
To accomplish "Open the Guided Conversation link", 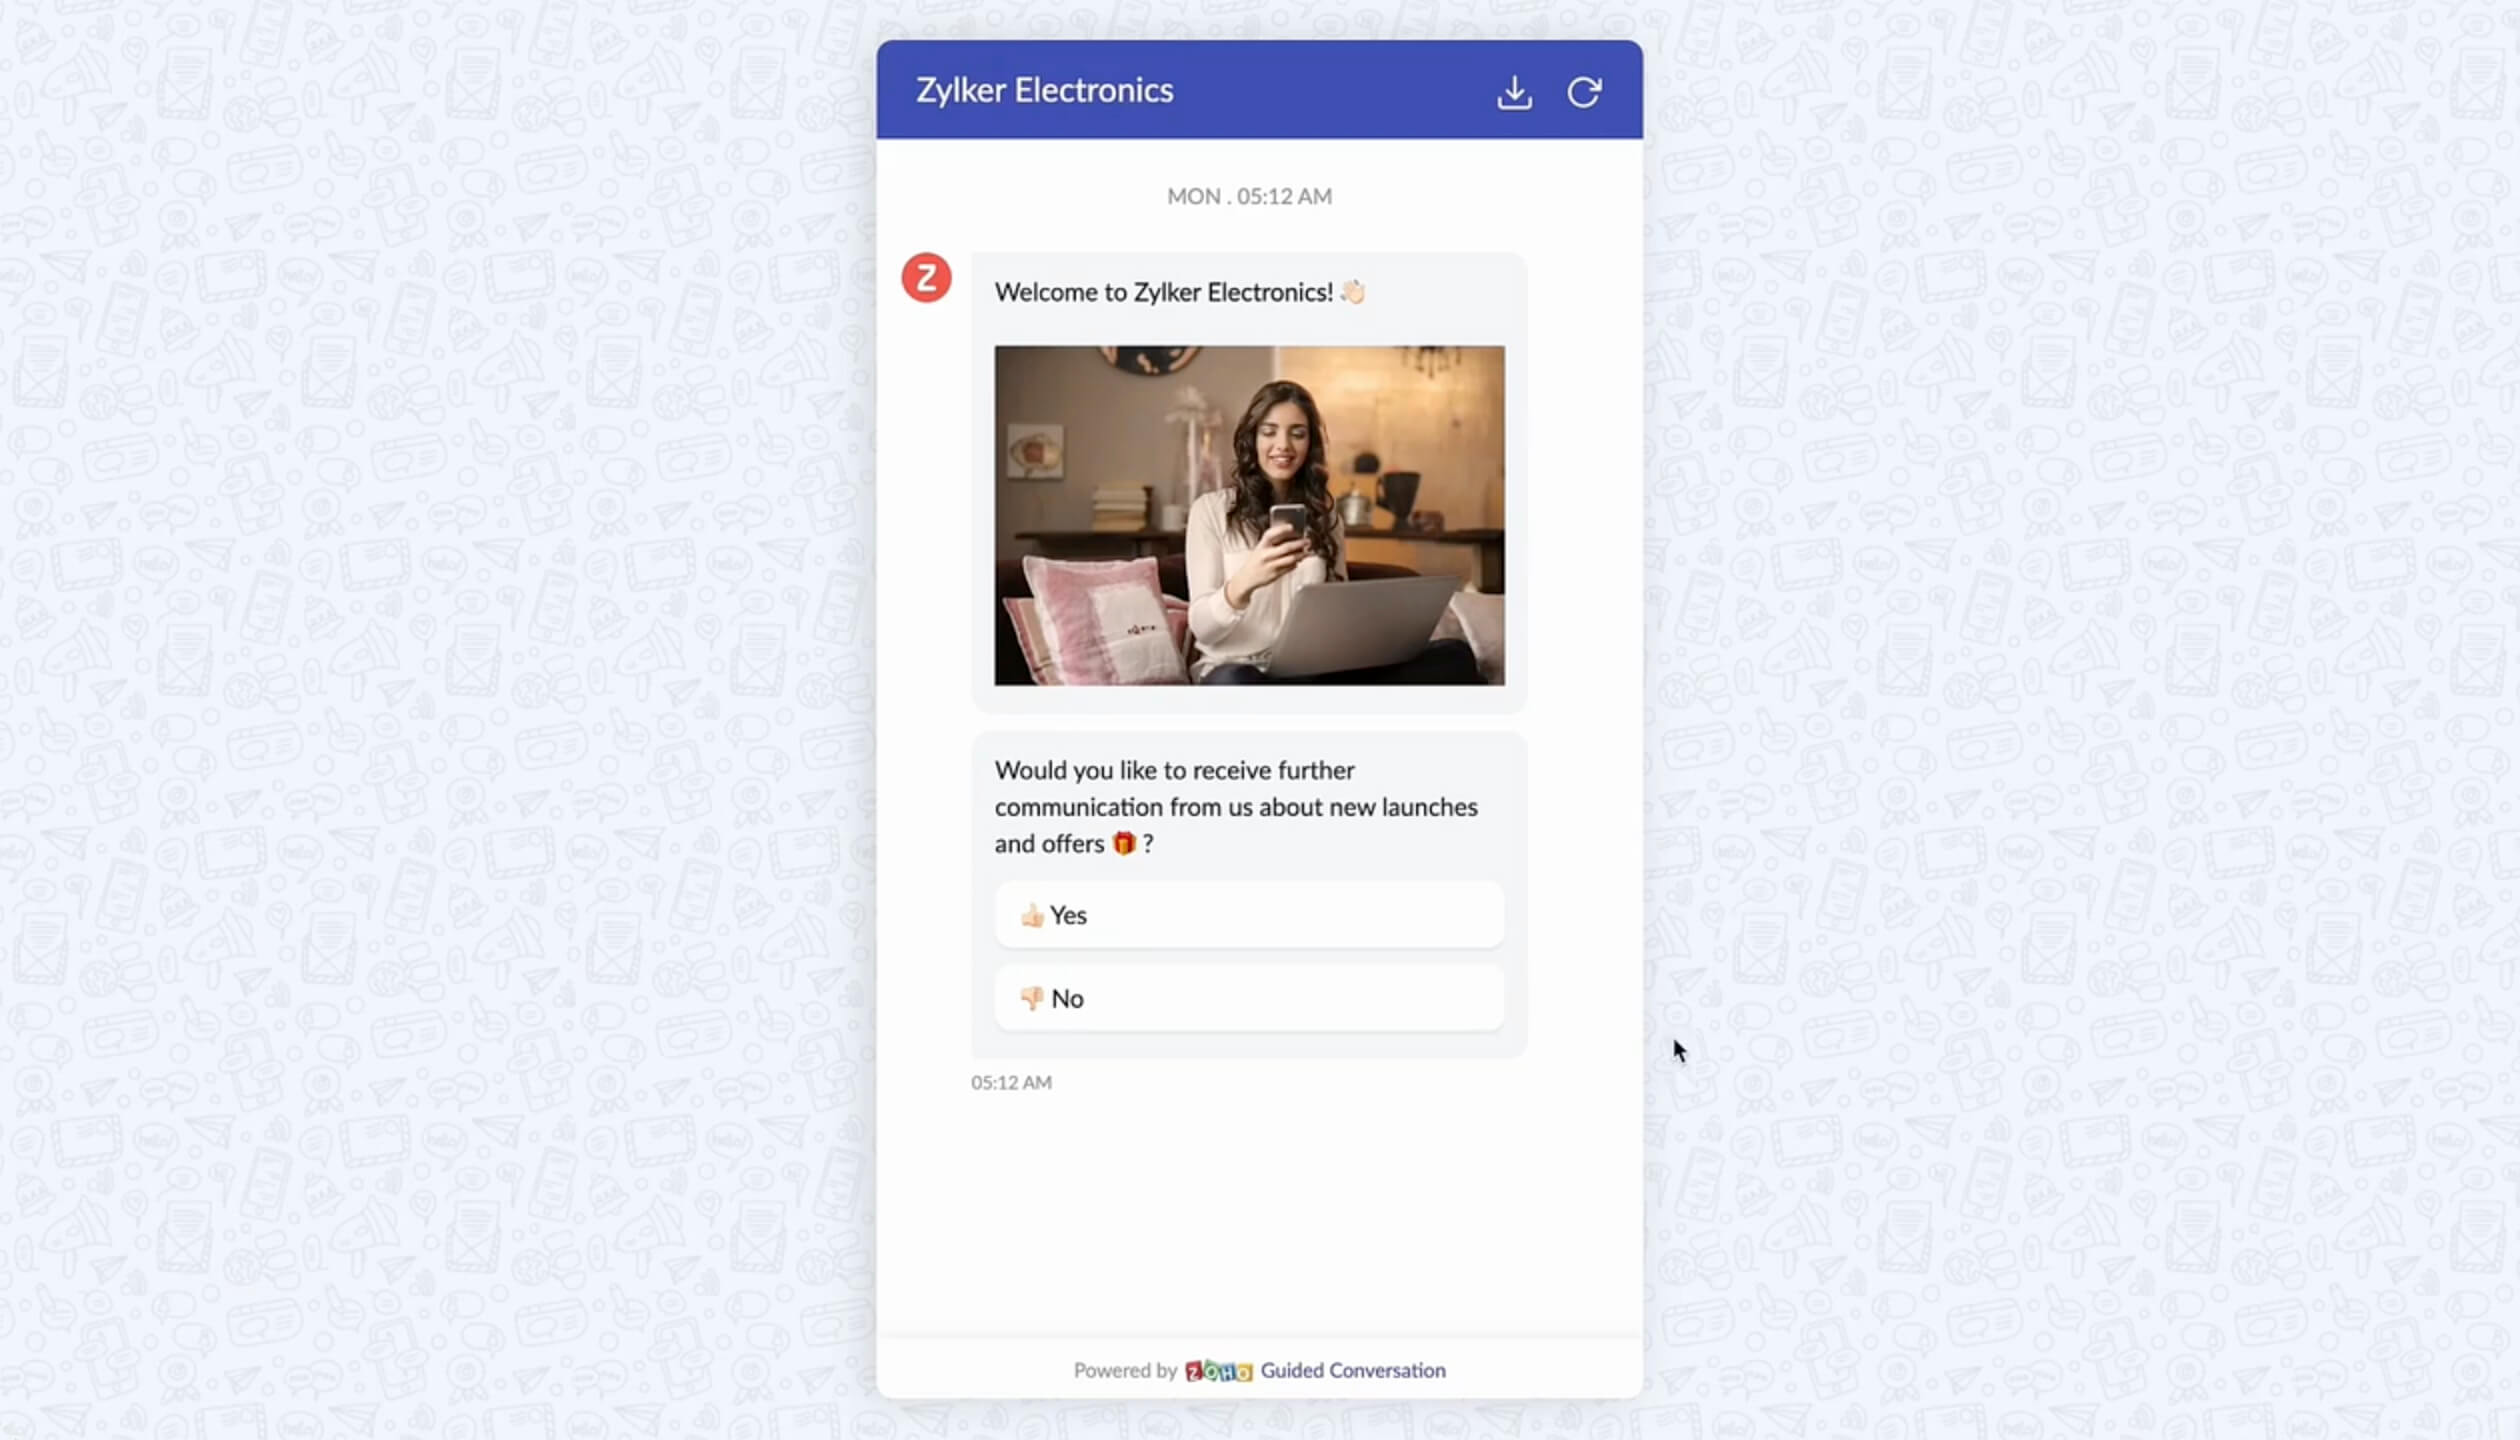I will (1353, 1370).
